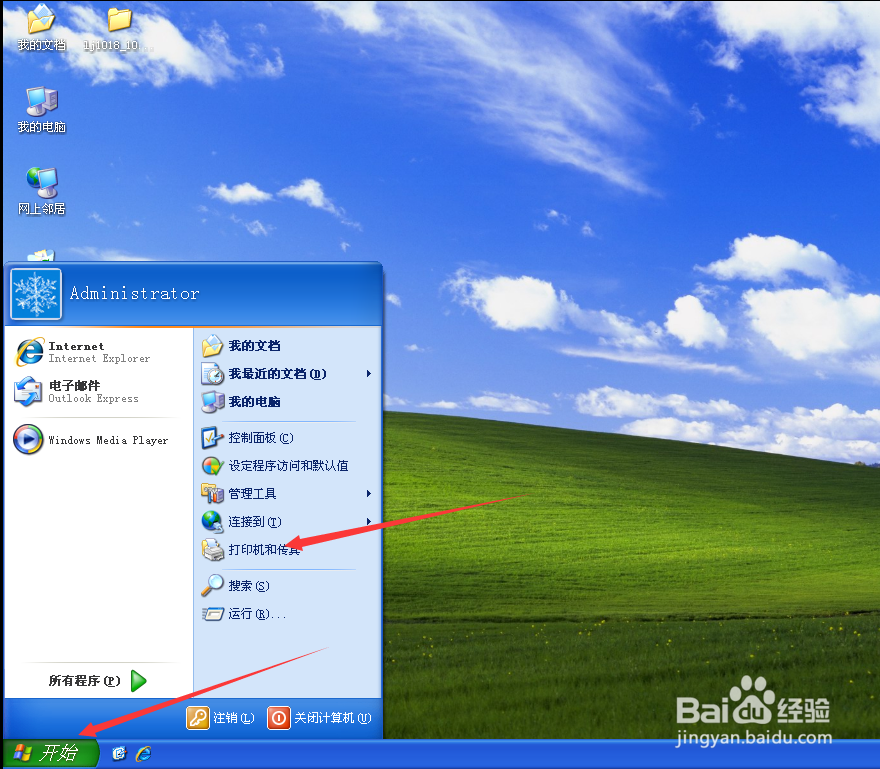The image size is (880, 769).
Task: Open 搜索(S) from Start menu
Action: pyautogui.click(x=287, y=586)
